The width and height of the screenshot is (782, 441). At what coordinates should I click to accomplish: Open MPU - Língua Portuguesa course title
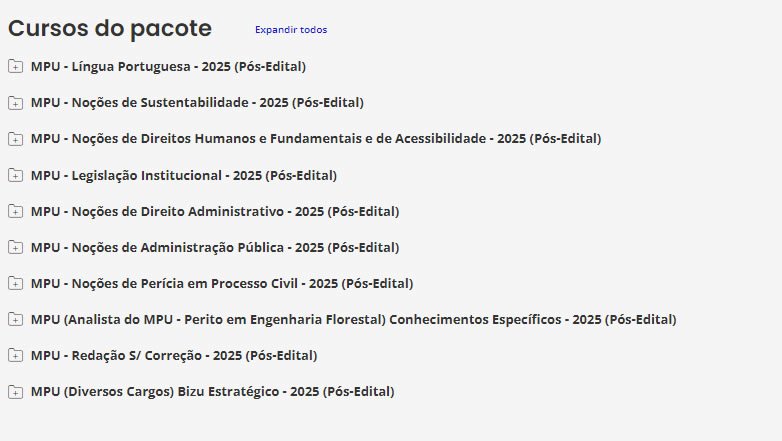tap(168, 67)
